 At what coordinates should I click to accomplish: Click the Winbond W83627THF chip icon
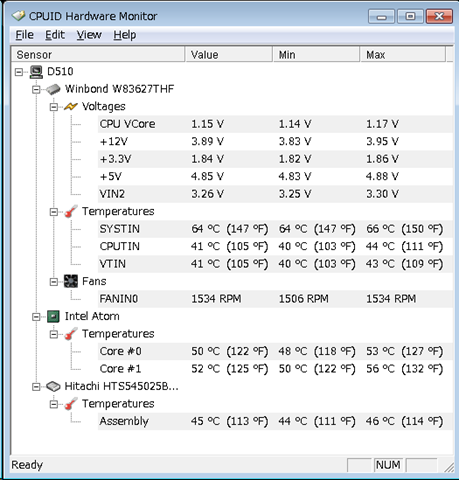tap(53, 89)
